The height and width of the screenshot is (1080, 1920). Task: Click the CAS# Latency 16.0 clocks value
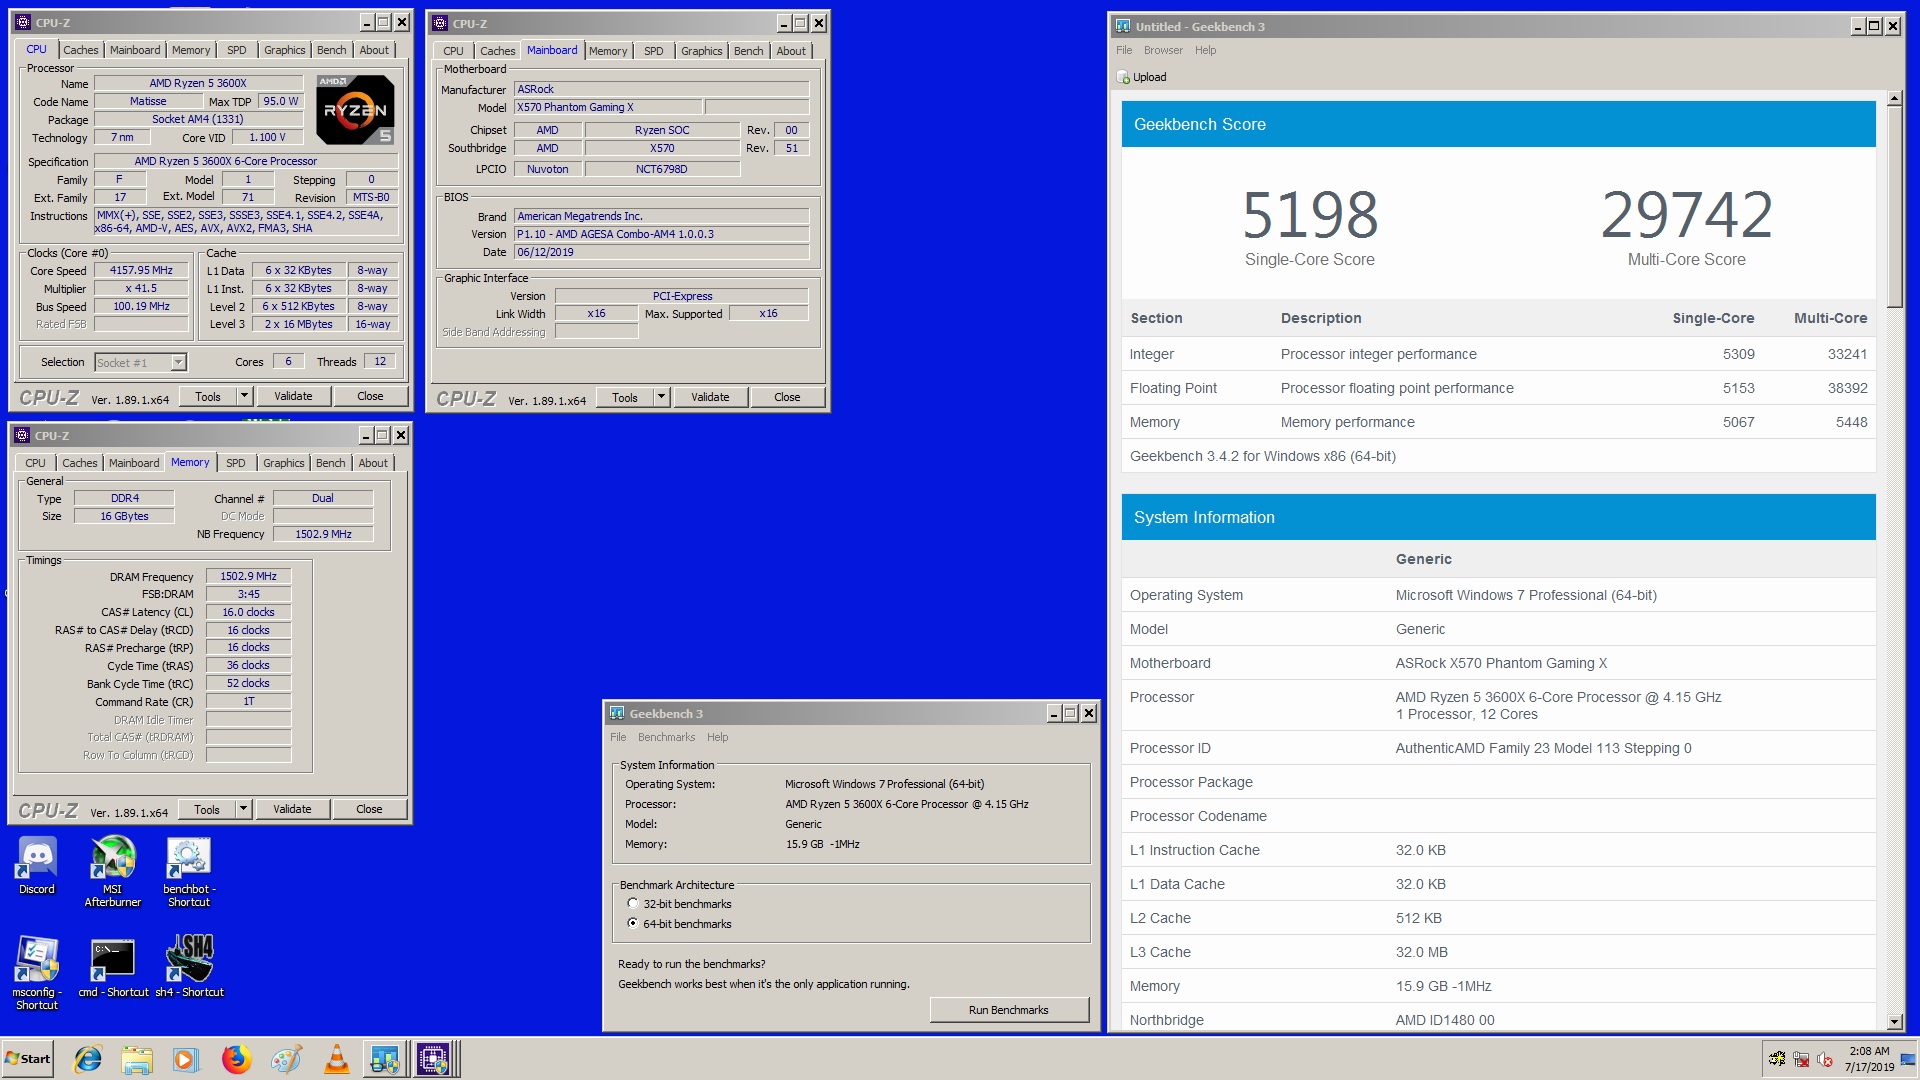pyautogui.click(x=249, y=612)
